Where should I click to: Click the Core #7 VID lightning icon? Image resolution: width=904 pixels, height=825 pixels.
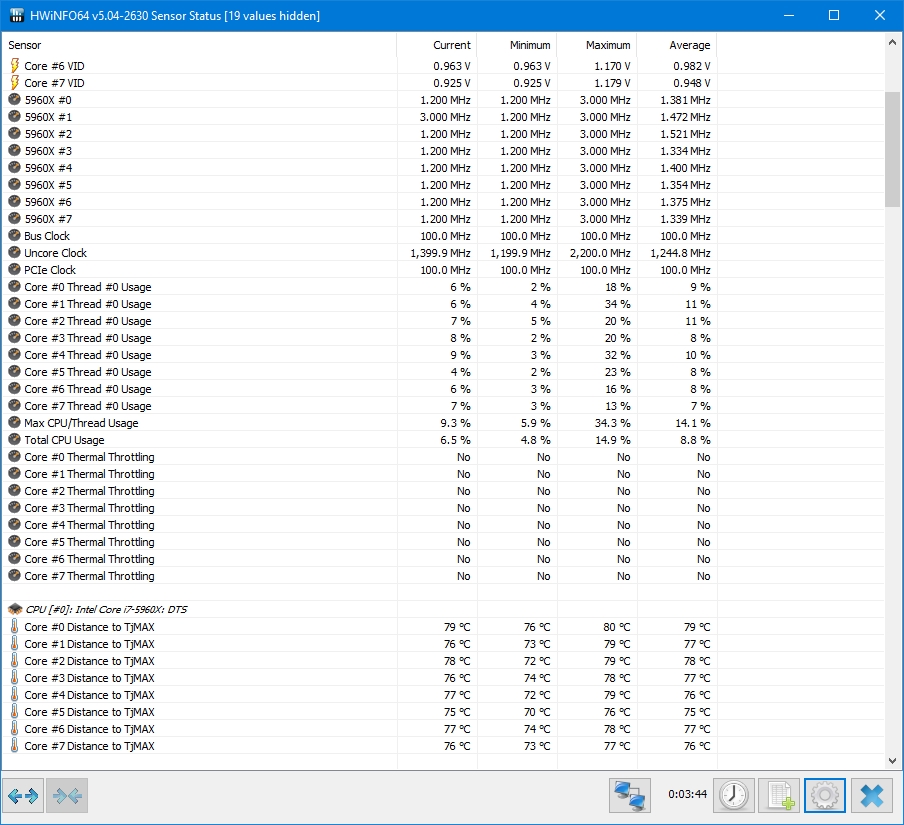pyautogui.click(x=15, y=83)
